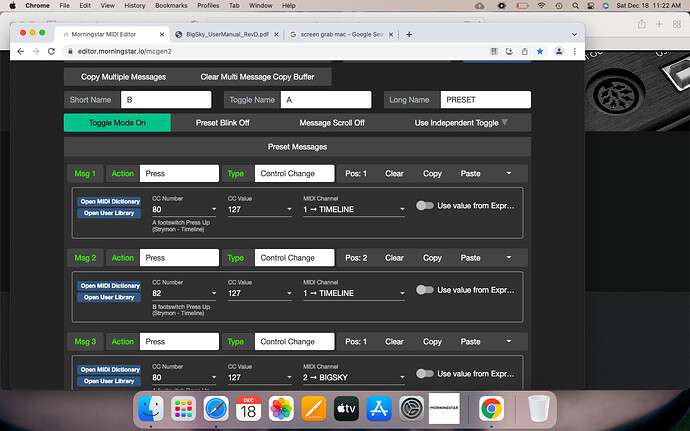The image size is (690, 431).
Task: Open the Bookmarks menu
Action: [x=171, y=6]
